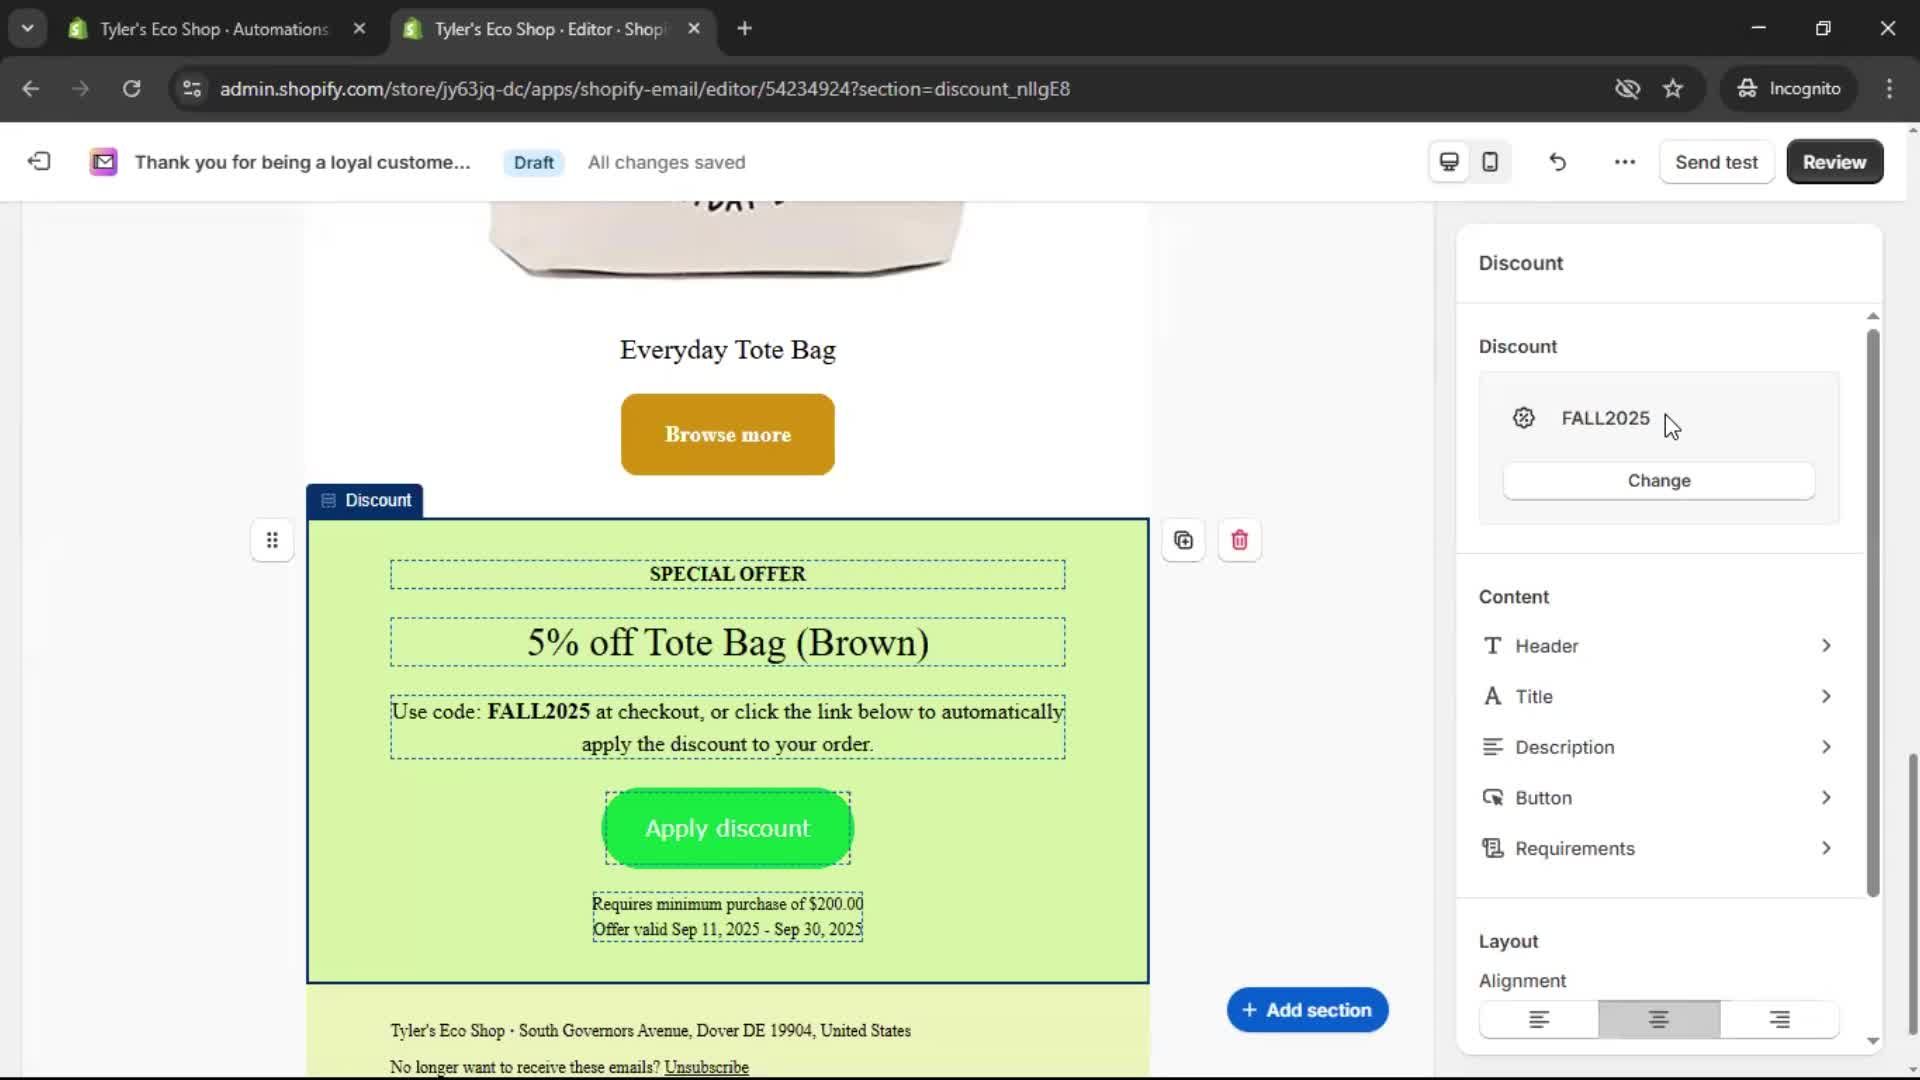This screenshot has height=1080, width=1920.
Task: Click the drag handle beside the Discount block
Action: (x=272, y=540)
